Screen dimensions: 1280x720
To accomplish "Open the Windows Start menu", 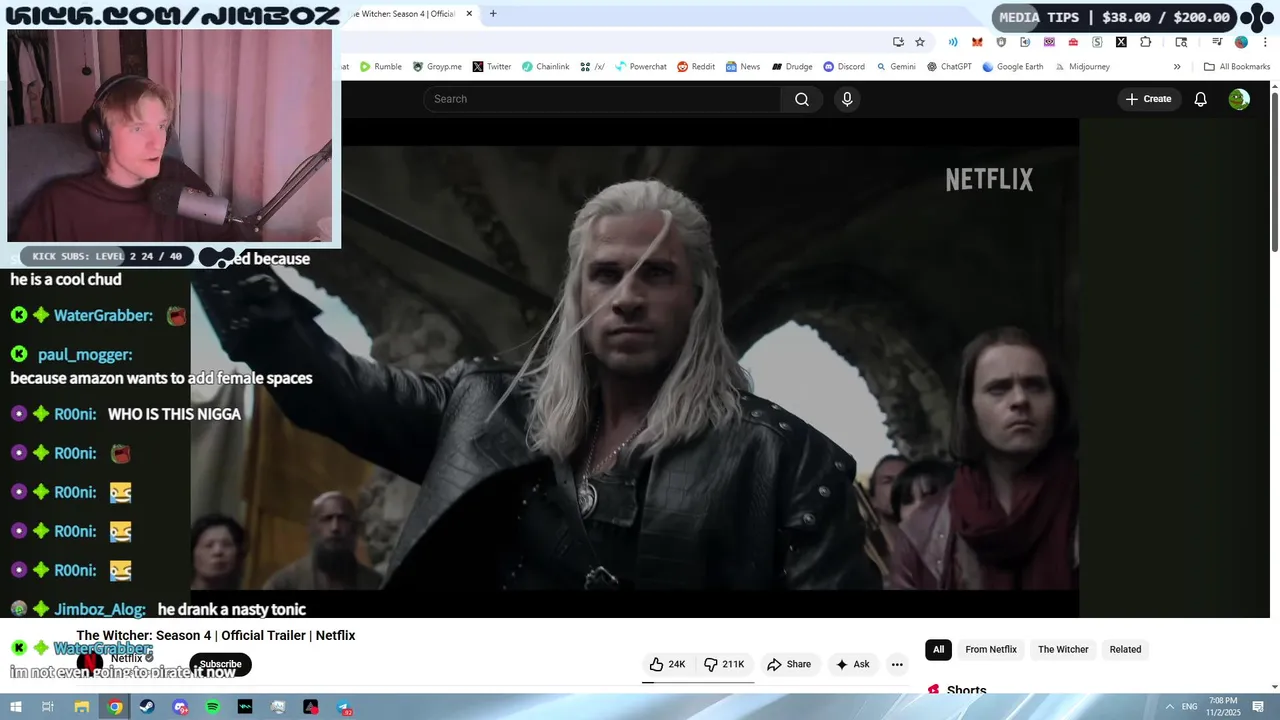I will pos(15,707).
